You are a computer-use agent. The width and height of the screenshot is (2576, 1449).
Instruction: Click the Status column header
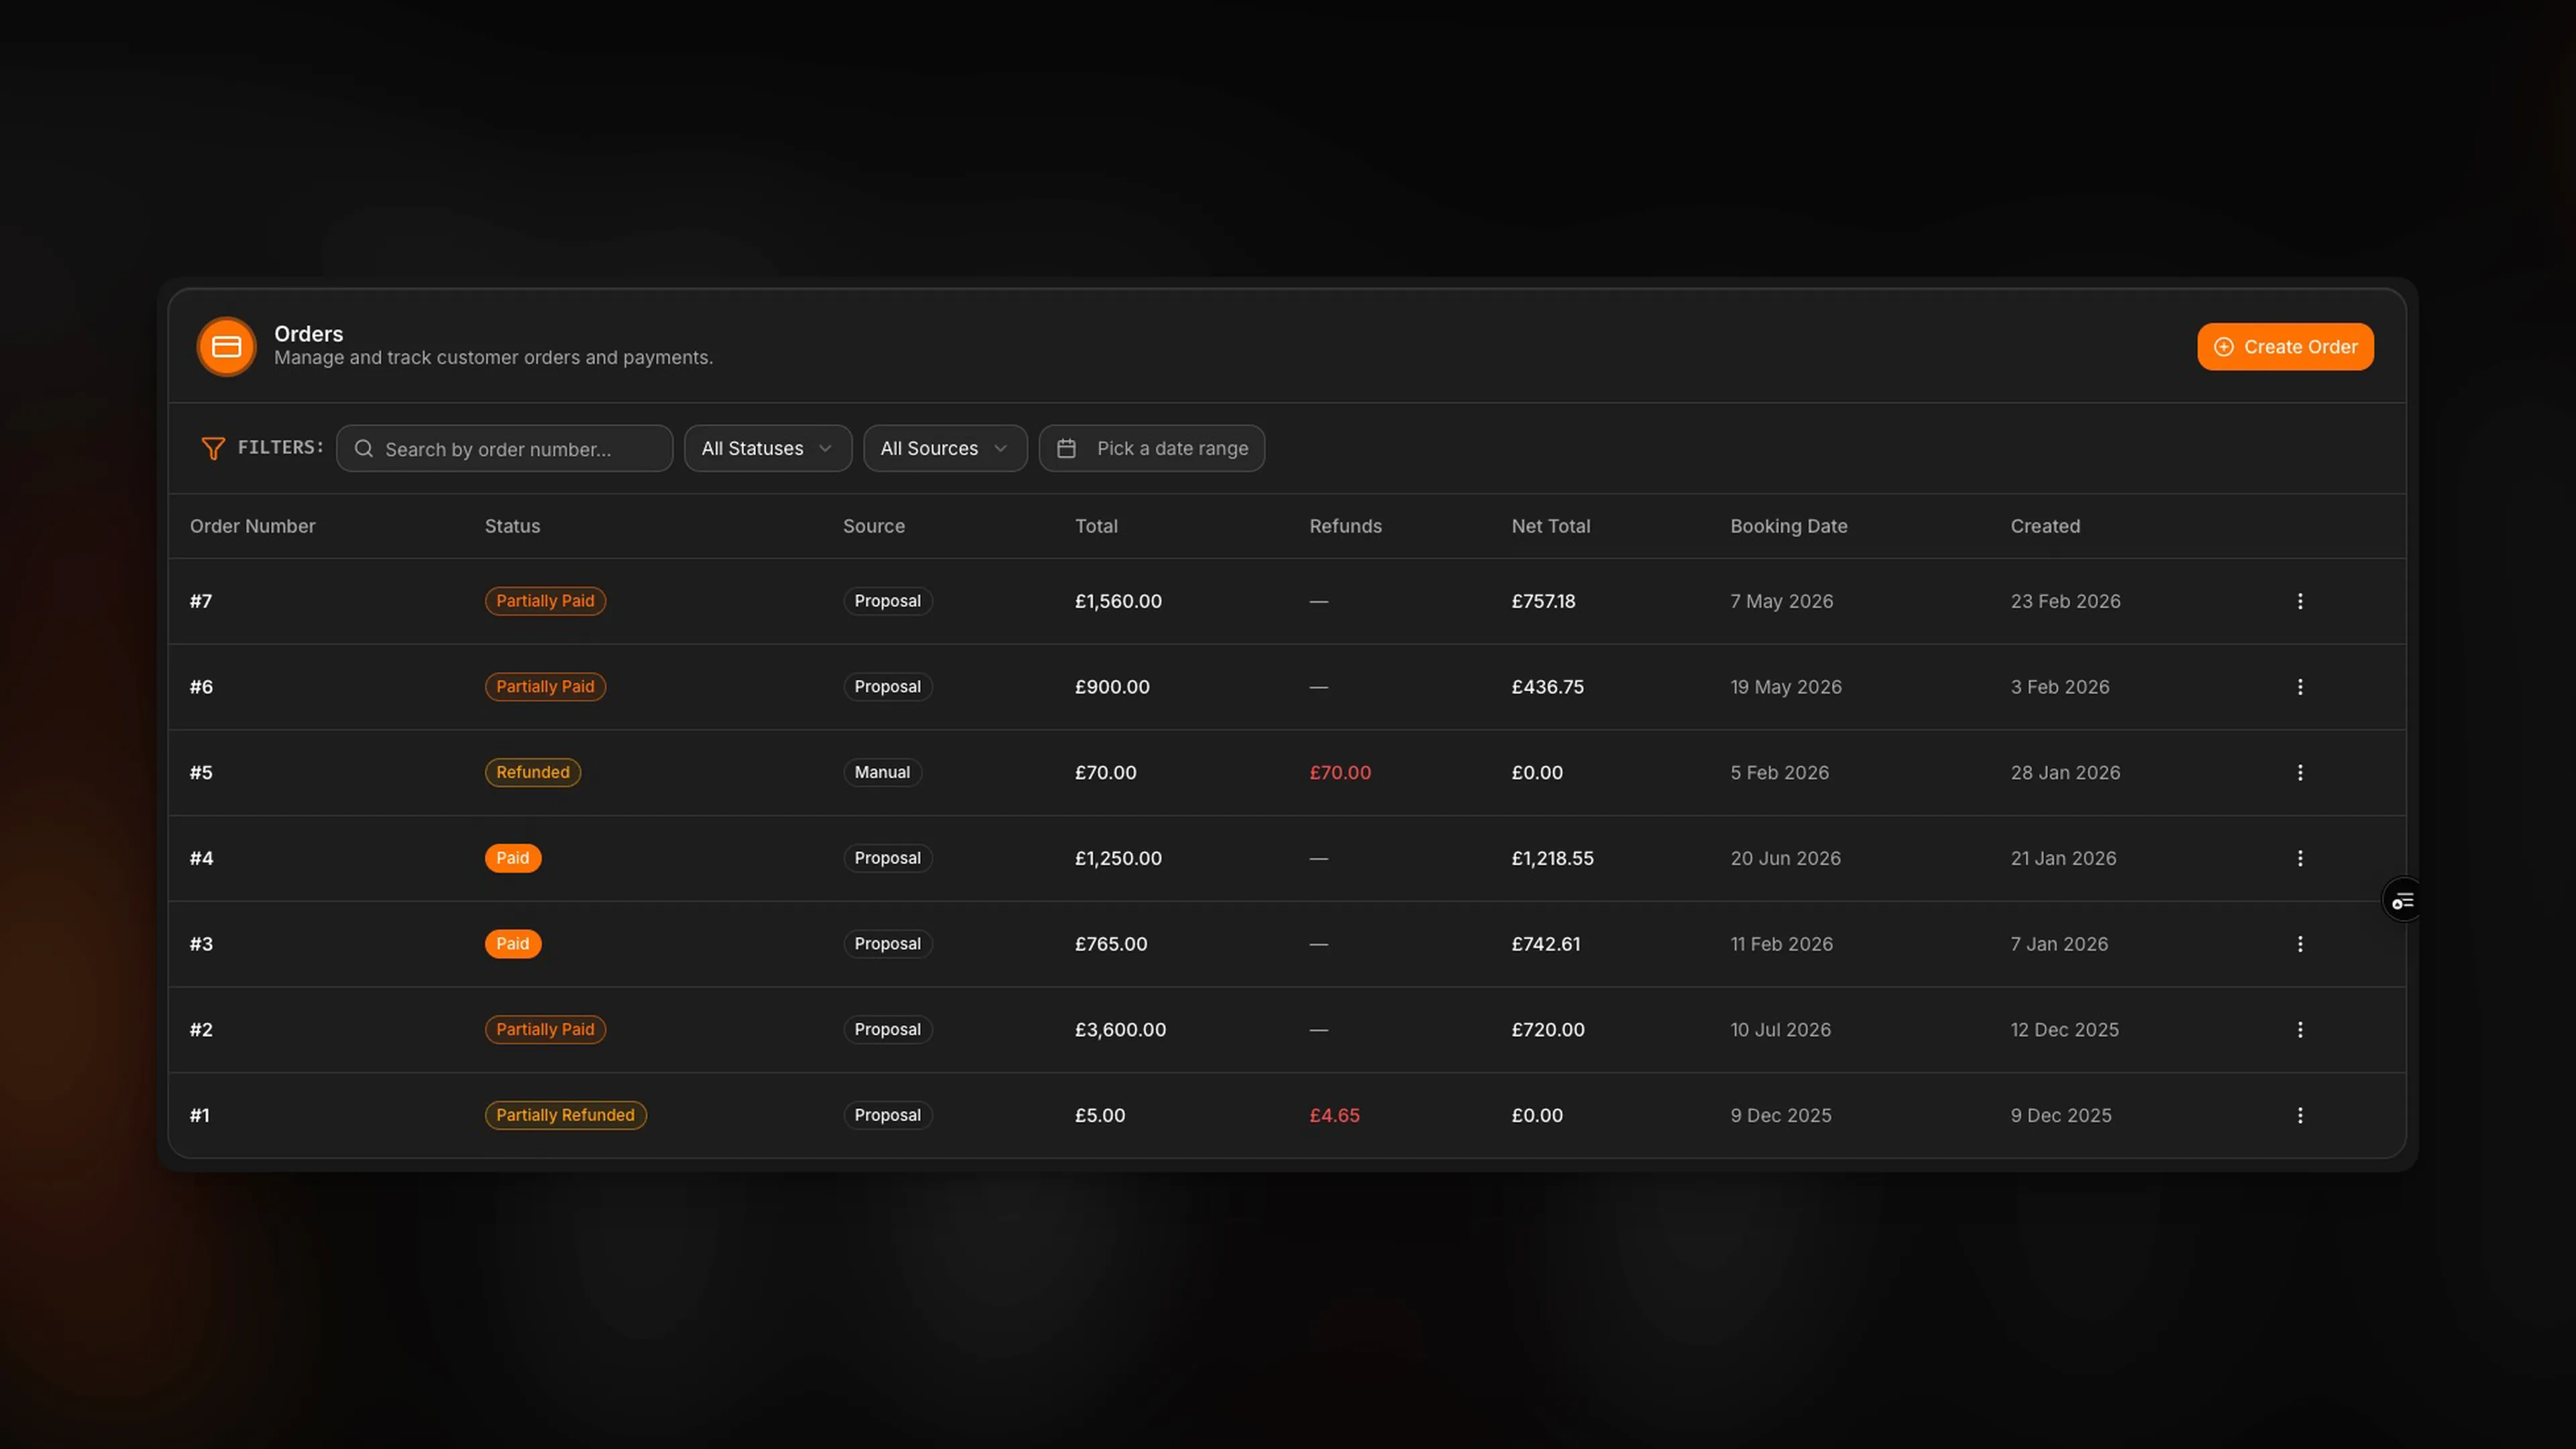[512, 526]
